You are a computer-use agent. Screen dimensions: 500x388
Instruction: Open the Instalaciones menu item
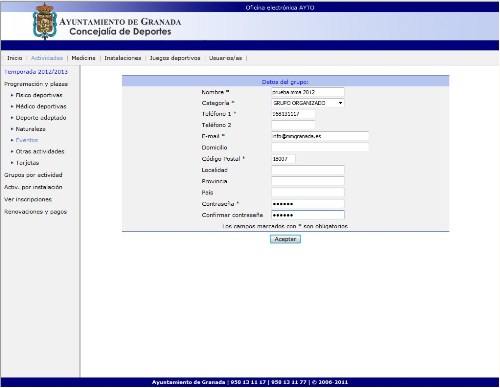123,58
